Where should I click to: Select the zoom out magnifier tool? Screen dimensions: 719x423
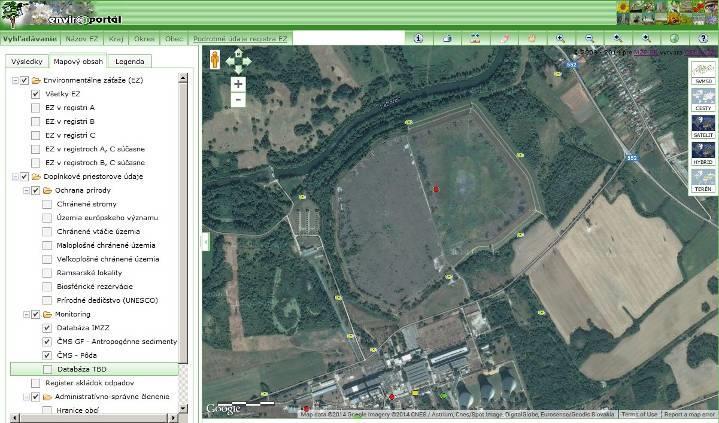click(x=589, y=39)
